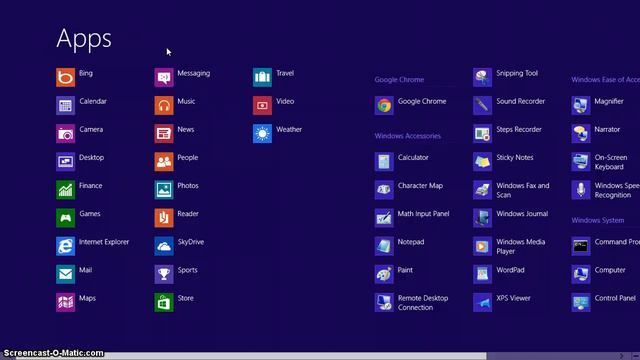Open the Travel app icon
Viewport: 640px width, 360px height.
coord(262,78)
